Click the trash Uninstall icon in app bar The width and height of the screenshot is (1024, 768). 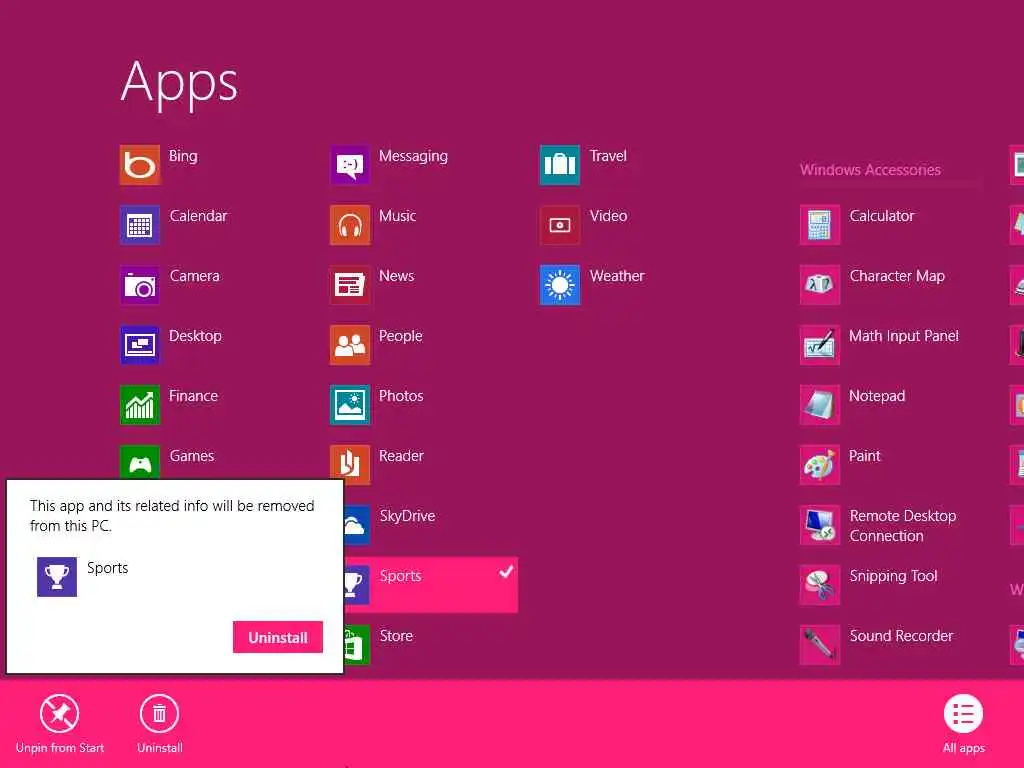159,714
